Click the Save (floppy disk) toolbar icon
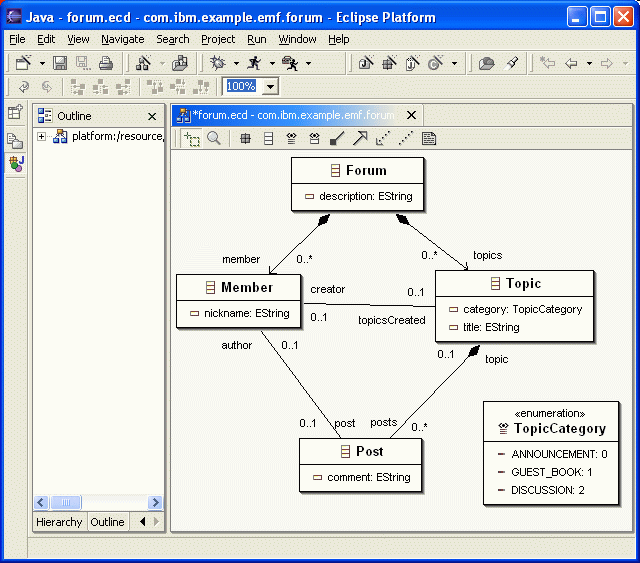Viewport: 640px width, 563px height. 60,63
